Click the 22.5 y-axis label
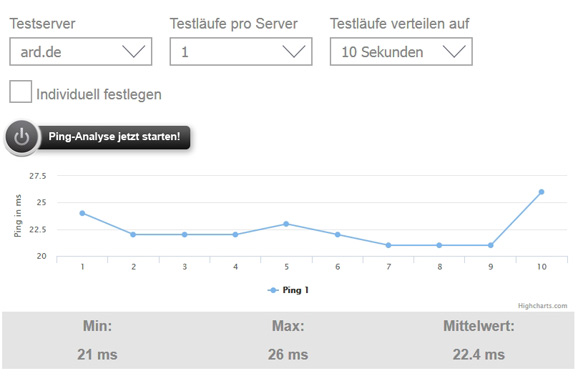The height and width of the screenshot is (381, 588). pyautogui.click(x=38, y=230)
